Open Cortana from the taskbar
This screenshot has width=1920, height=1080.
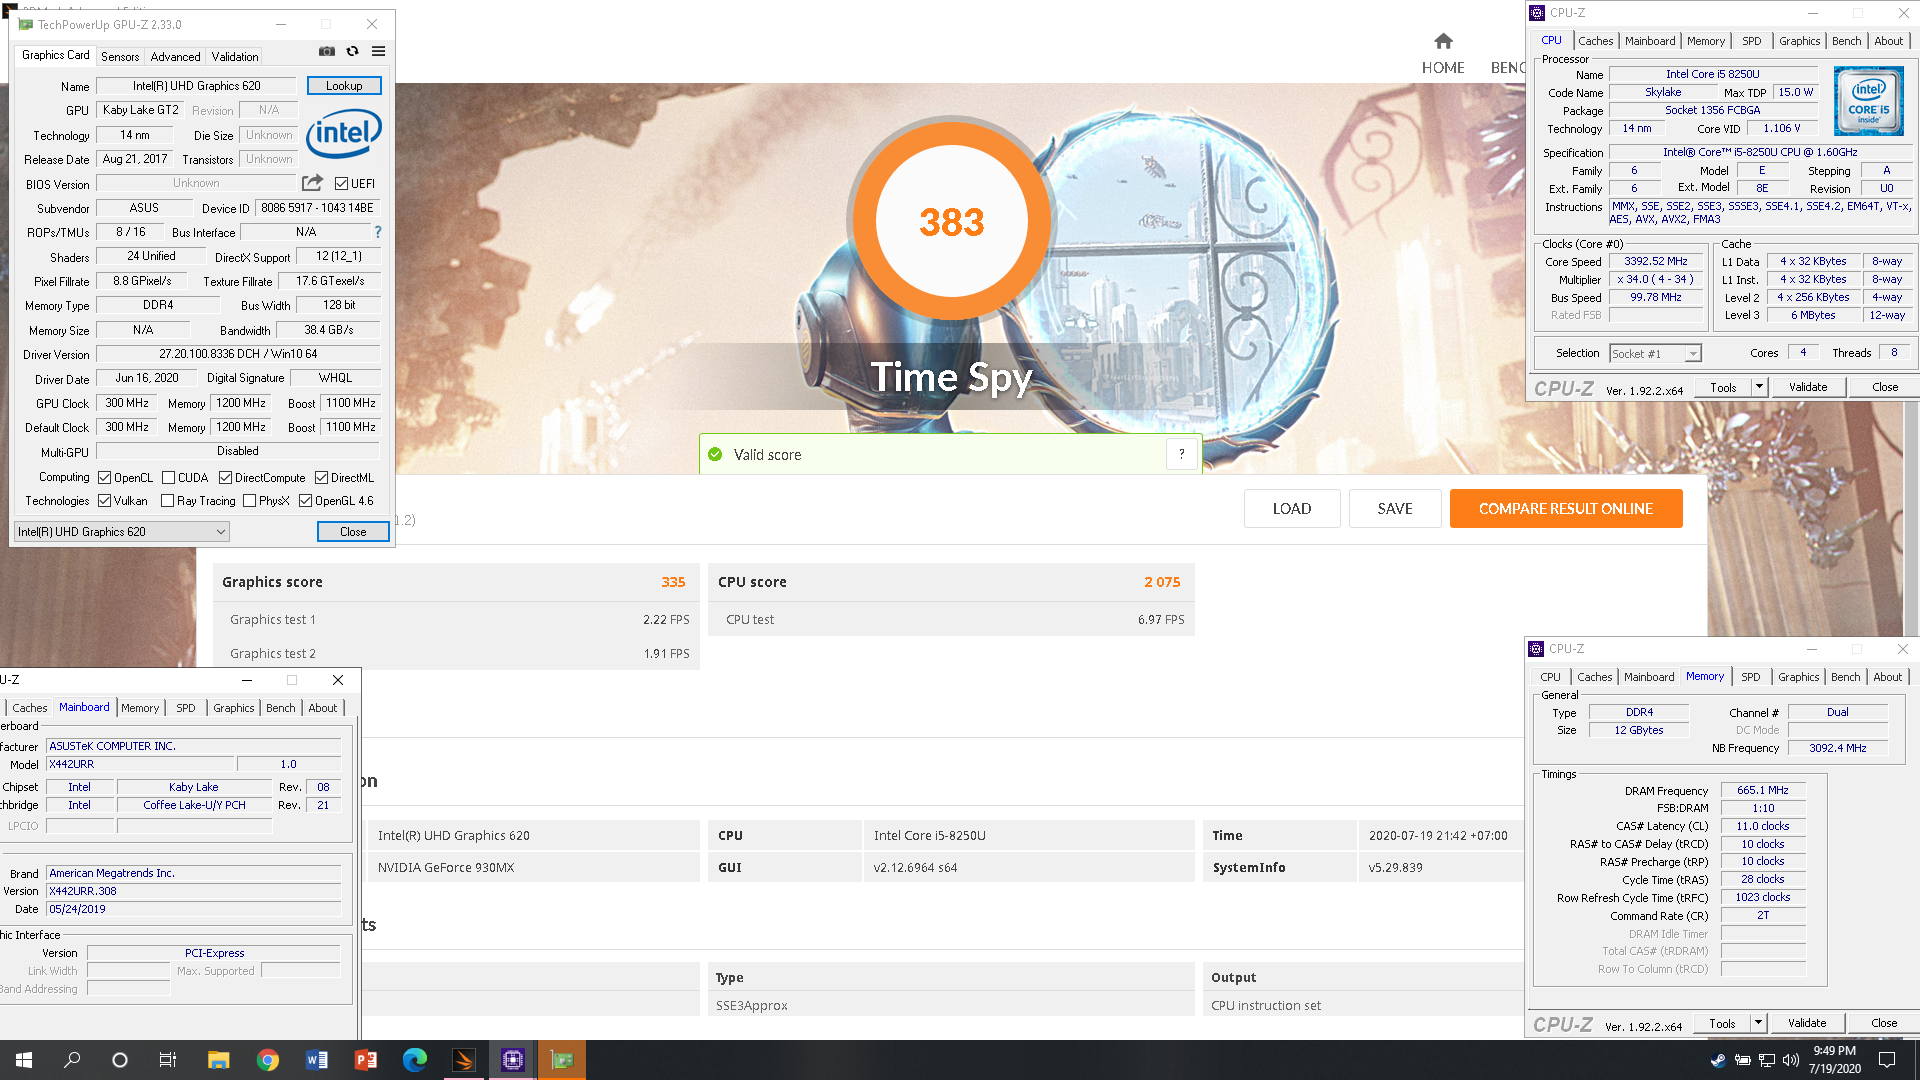click(x=120, y=1060)
